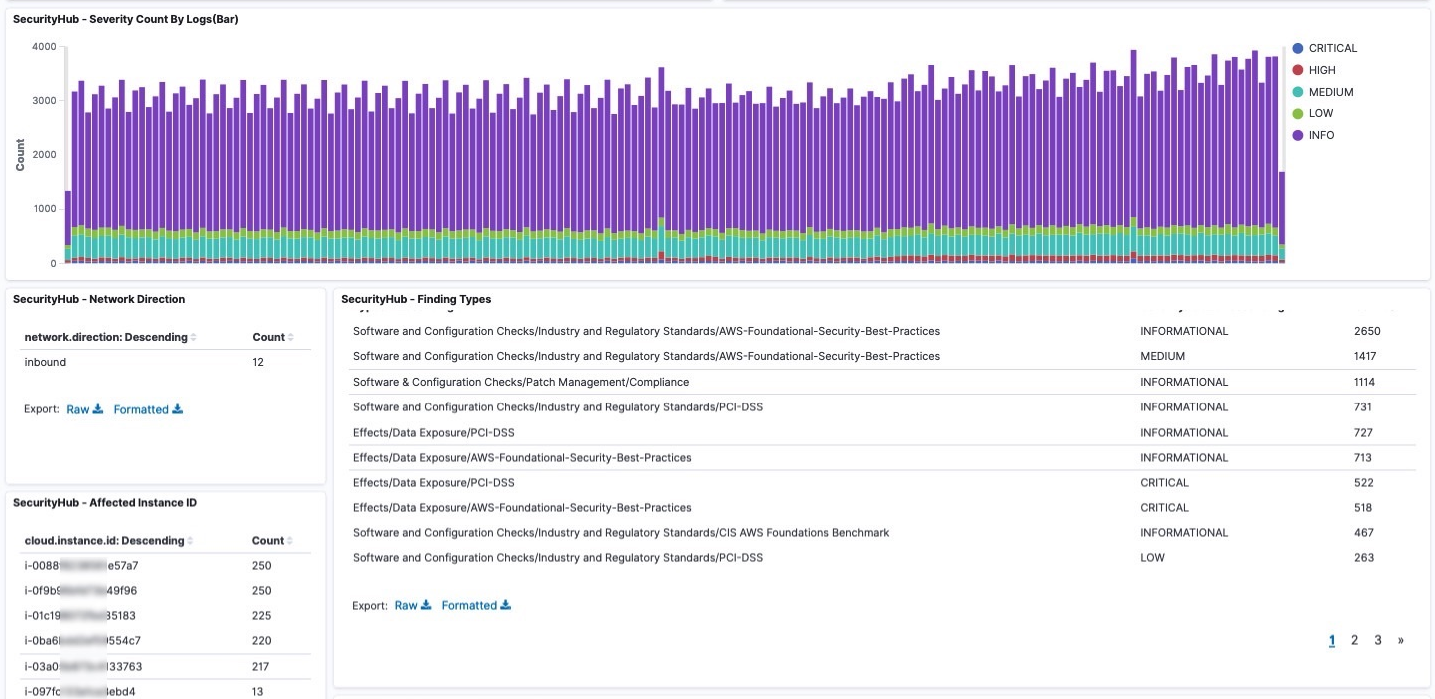Click the LOW legend color dot
1435x699 pixels.
click(x=1297, y=113)
